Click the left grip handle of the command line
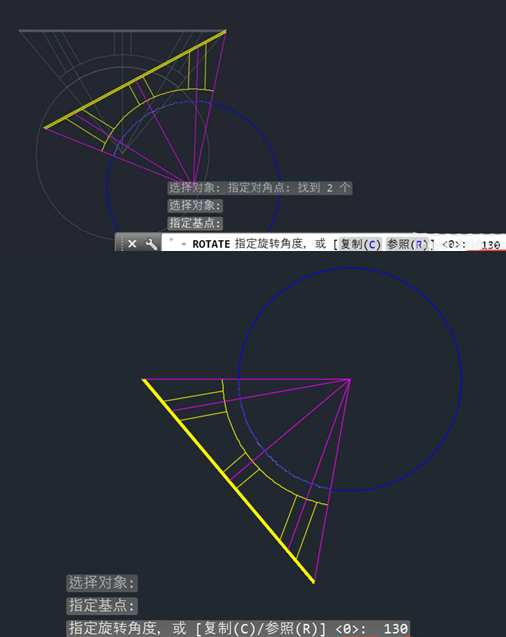 (x=121, y=244)
